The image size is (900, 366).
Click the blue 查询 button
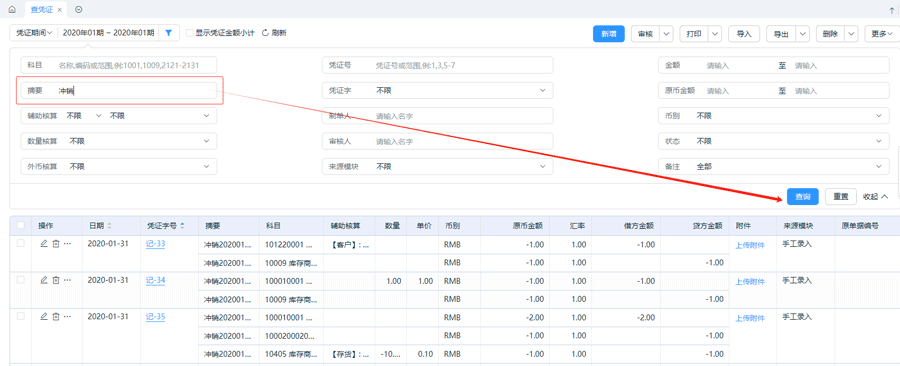tap(802, 197)
